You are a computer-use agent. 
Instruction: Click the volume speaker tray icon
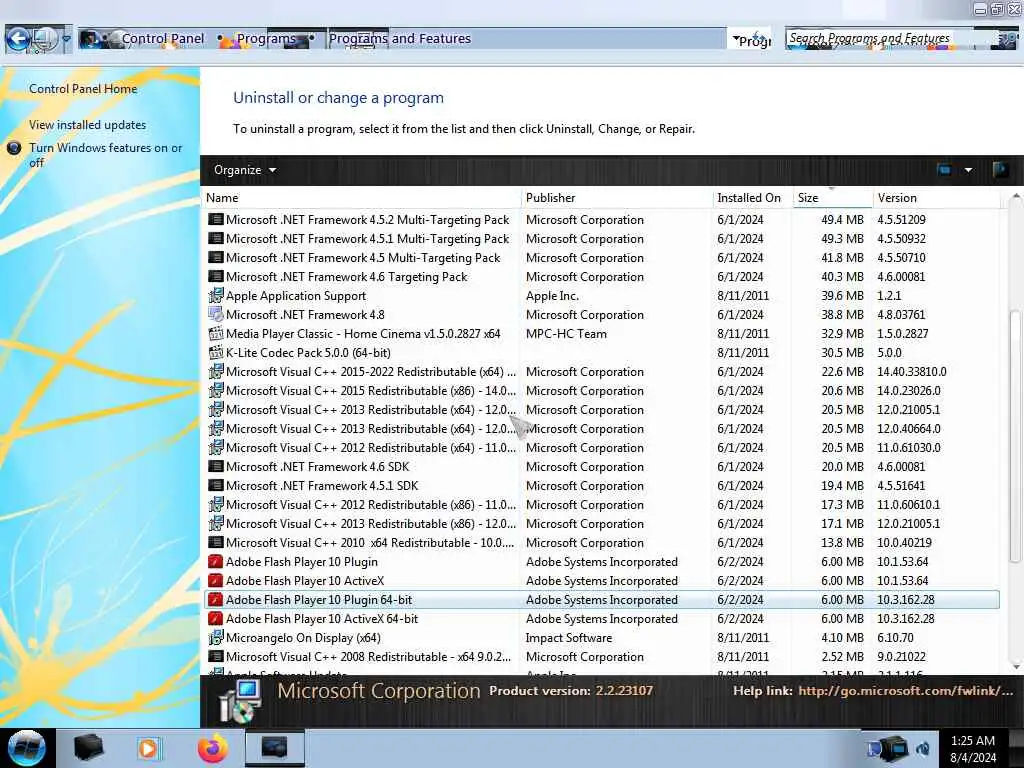tap(923, 748)
